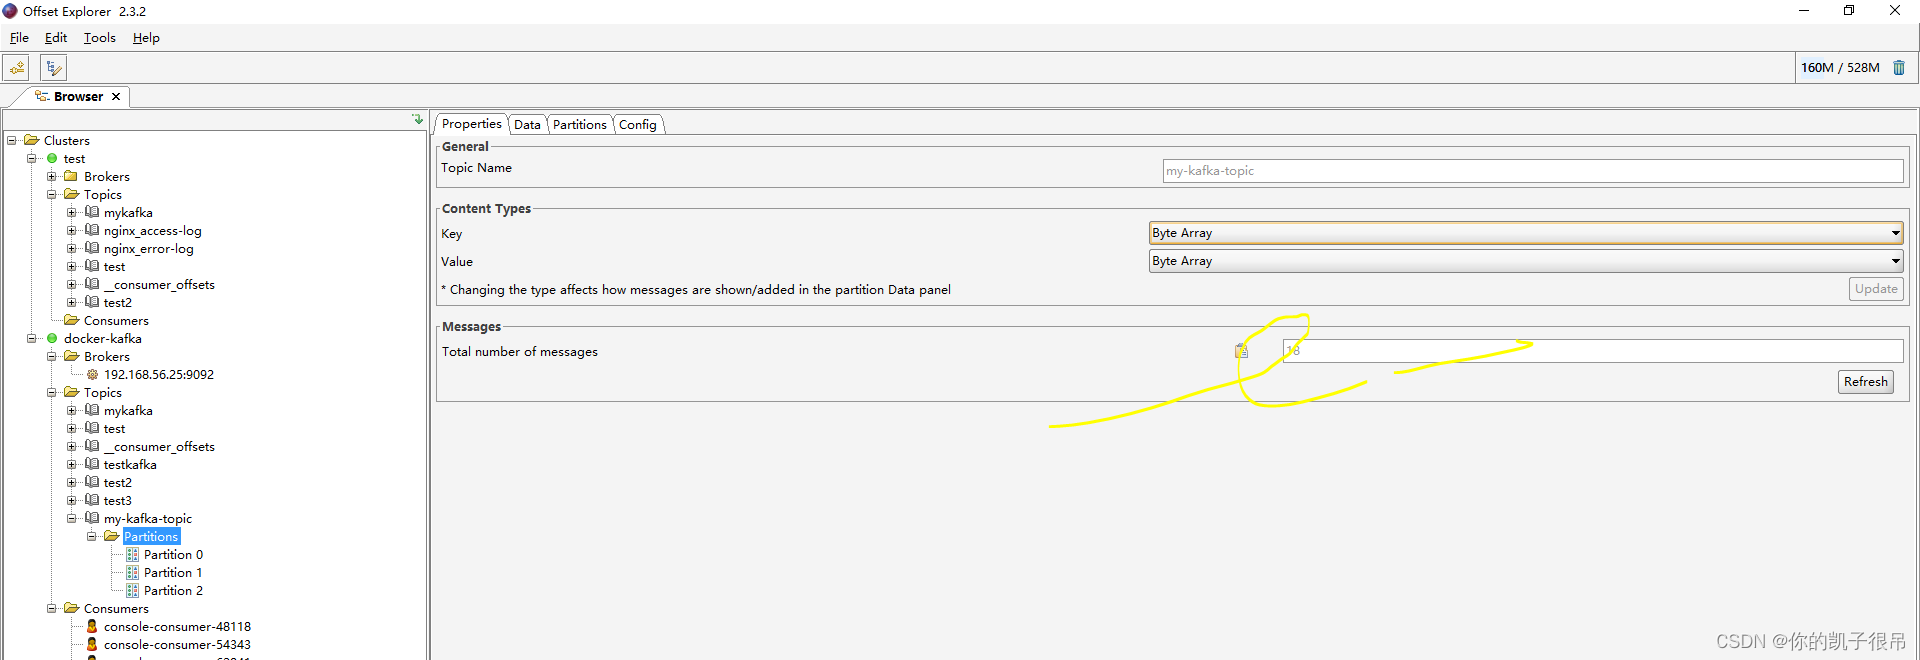Open the Key content type dropdown
The width and height of the screenshot is (1920, 660).
coord(1526,233)
